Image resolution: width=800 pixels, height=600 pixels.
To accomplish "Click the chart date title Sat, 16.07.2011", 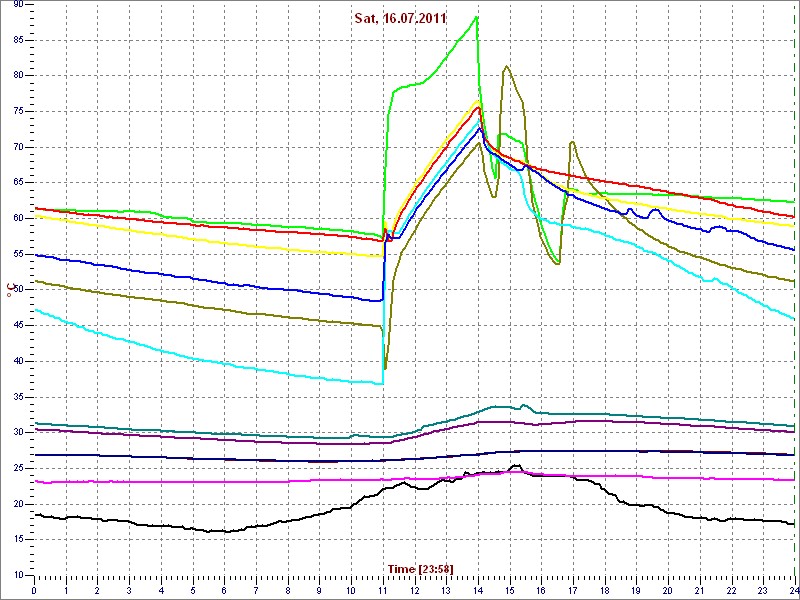I will click(401, 19).
